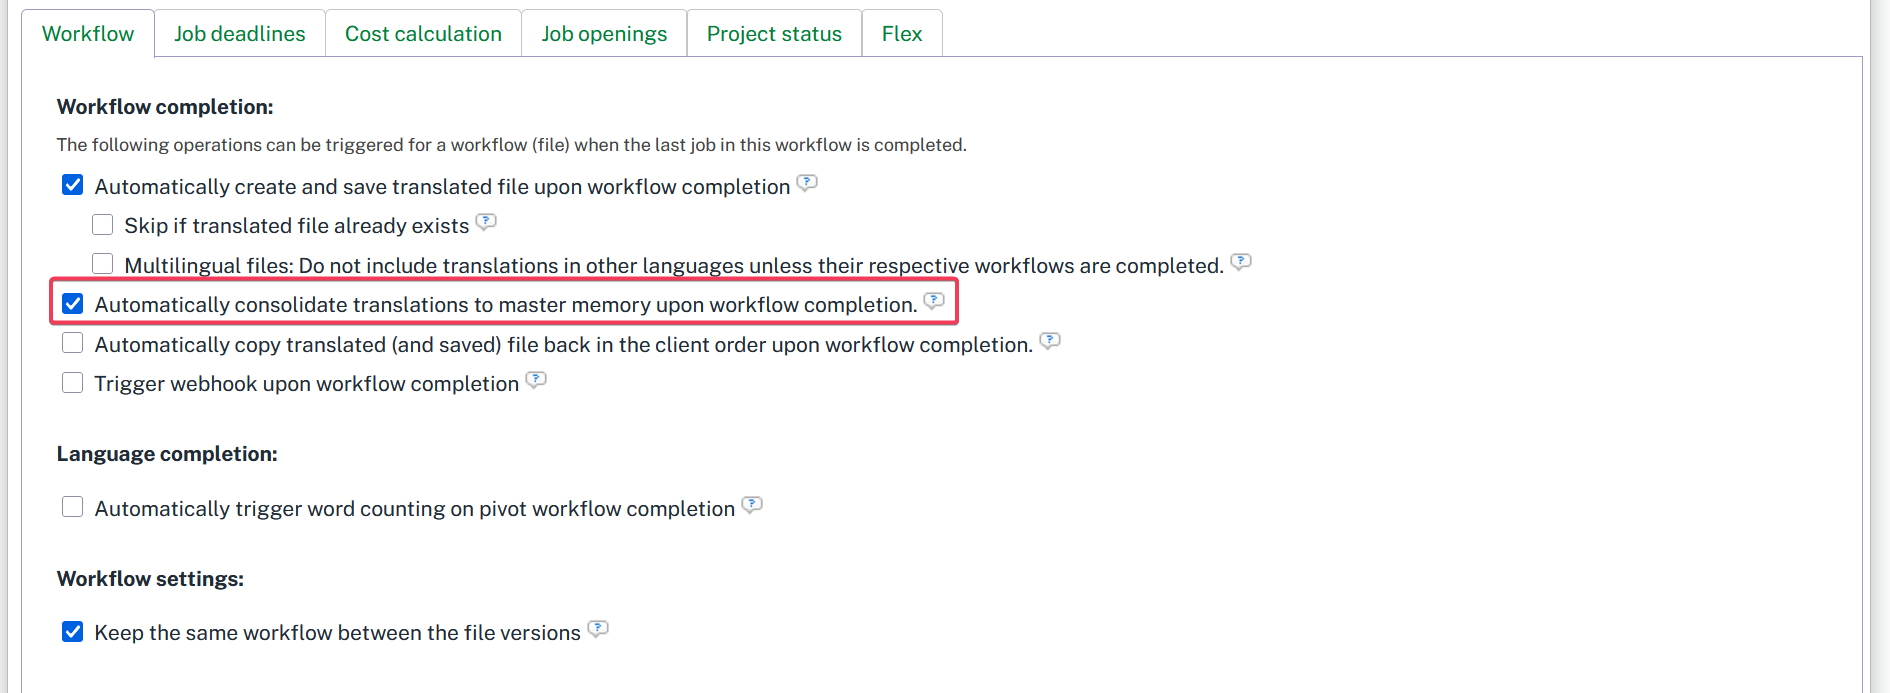Click help icon for consolidate translations to master memory
Screen dimensions: 1890x693
pos(933,301)
